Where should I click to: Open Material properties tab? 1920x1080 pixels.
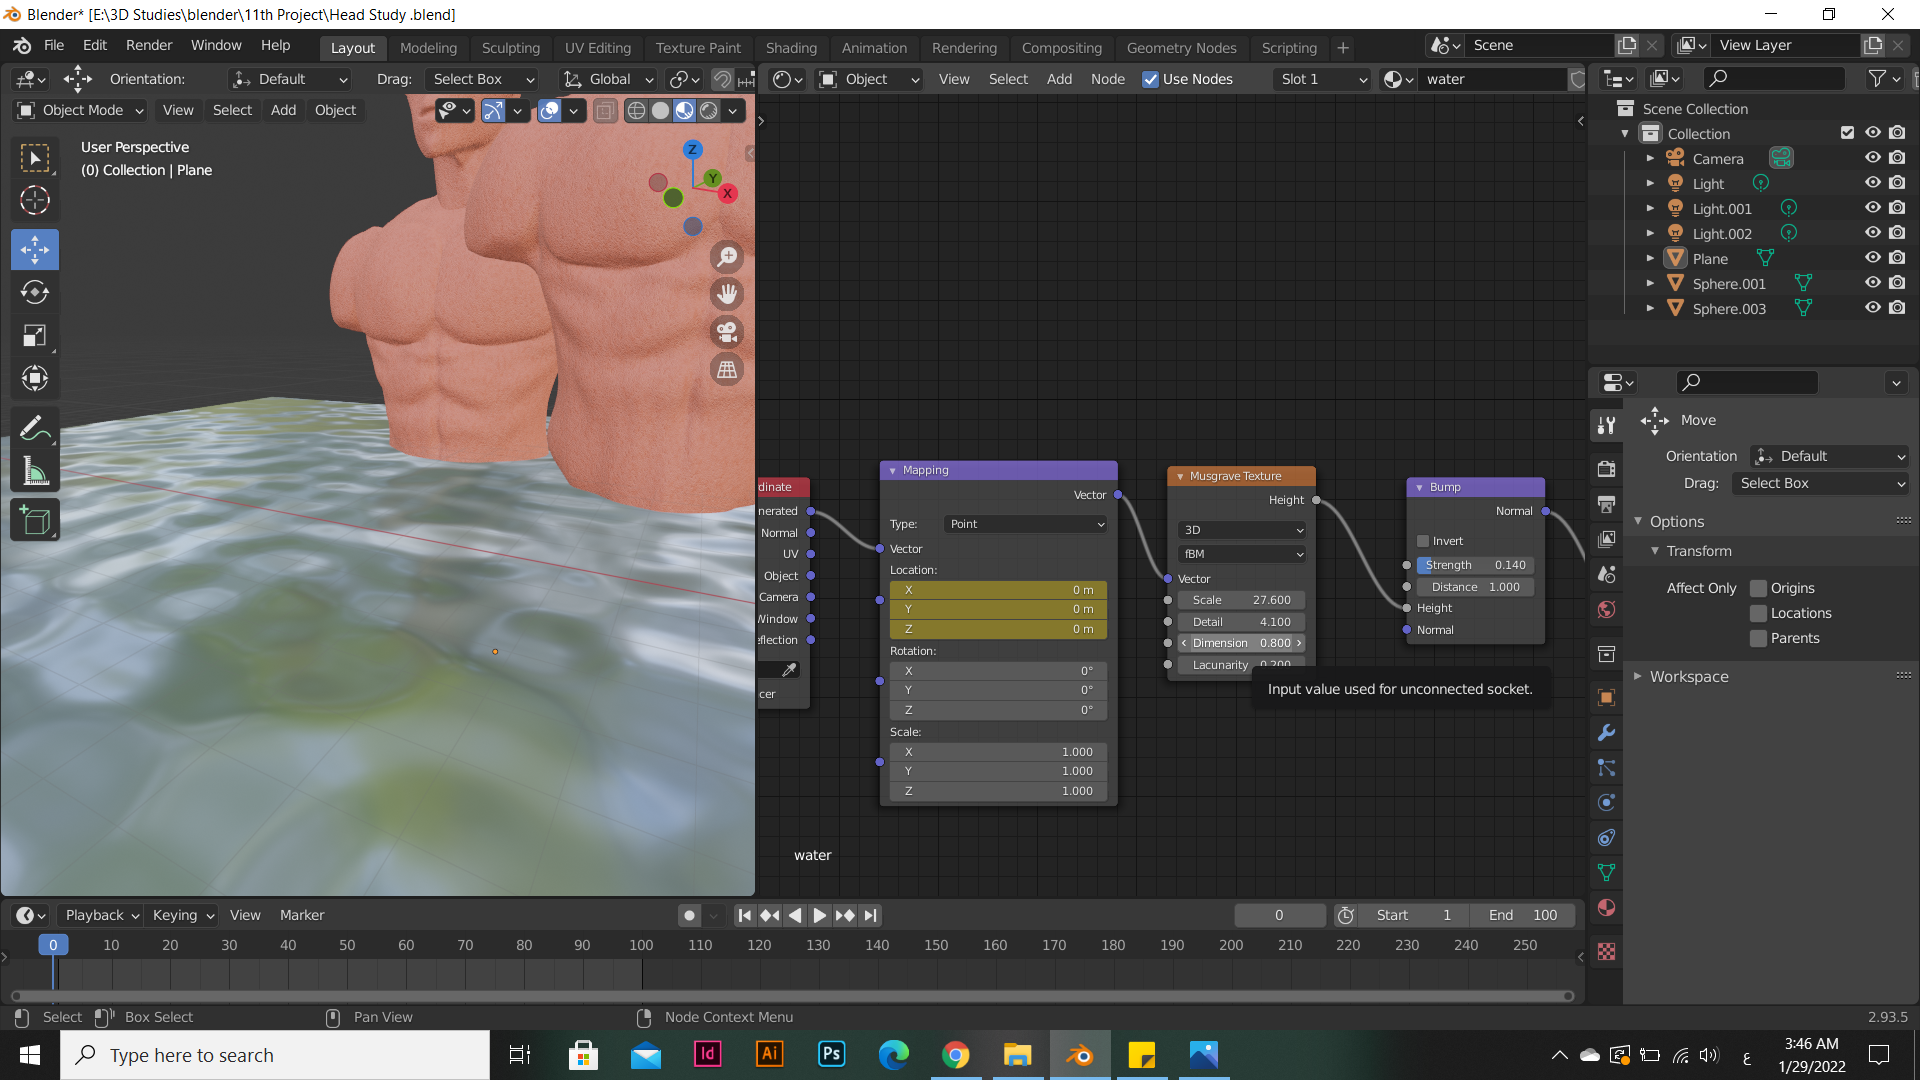coord(1606,908)
